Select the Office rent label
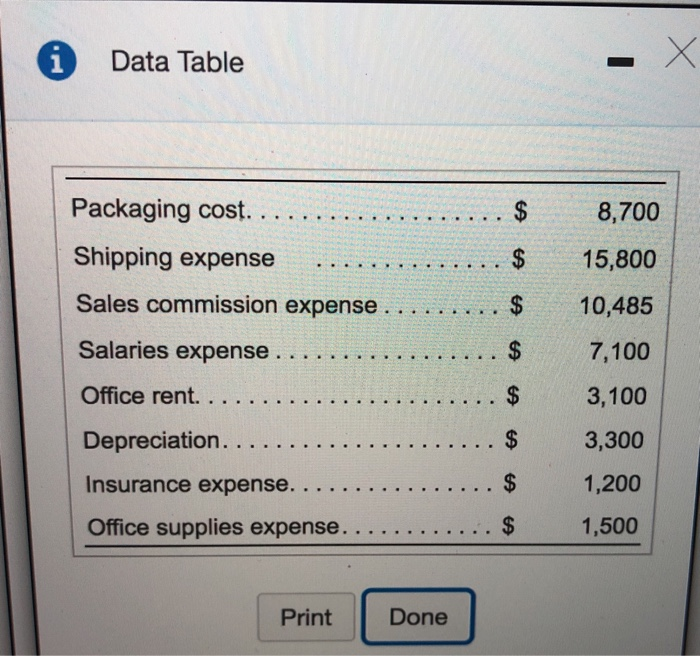The height and width of the screenshot is (656, 700). click(140, 396)
